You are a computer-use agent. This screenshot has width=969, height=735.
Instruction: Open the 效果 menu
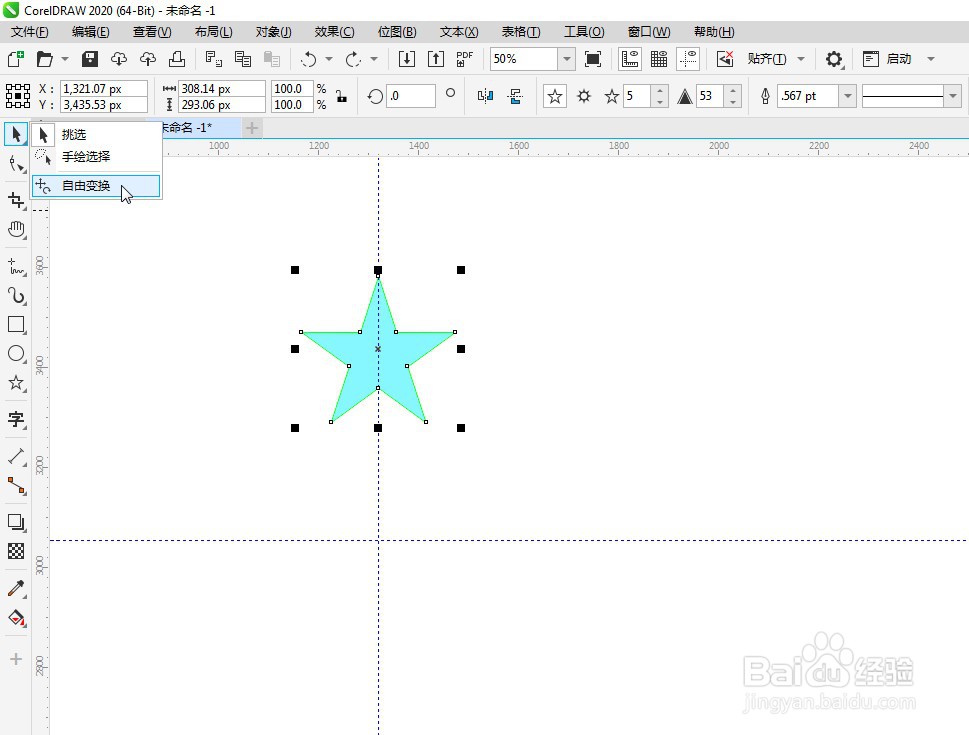point(334,32)
